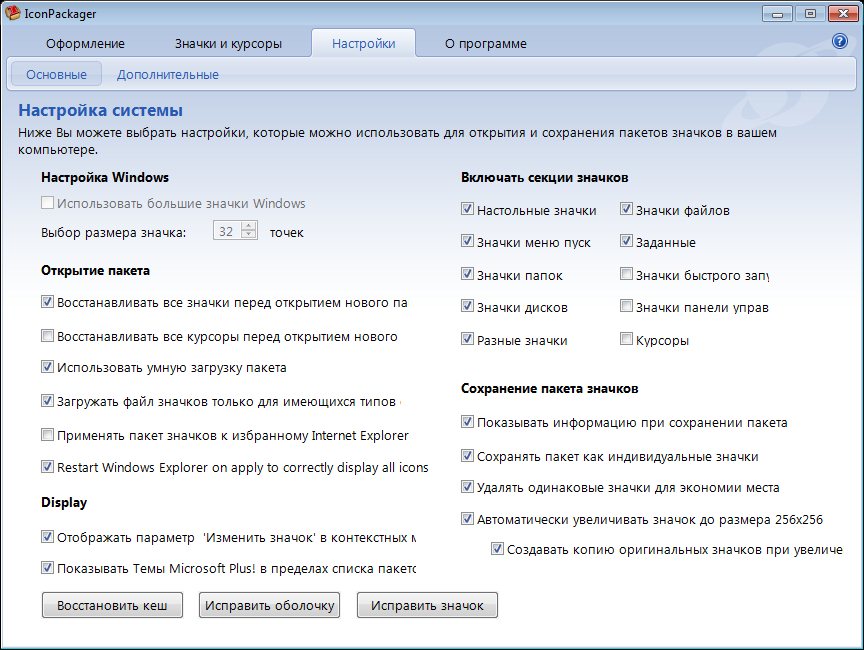Image resolution: width=864 pixels, height=650 pixels.
Task: Enable Значки быстрого запуска checkbox
Action: (x=626, y=275)
